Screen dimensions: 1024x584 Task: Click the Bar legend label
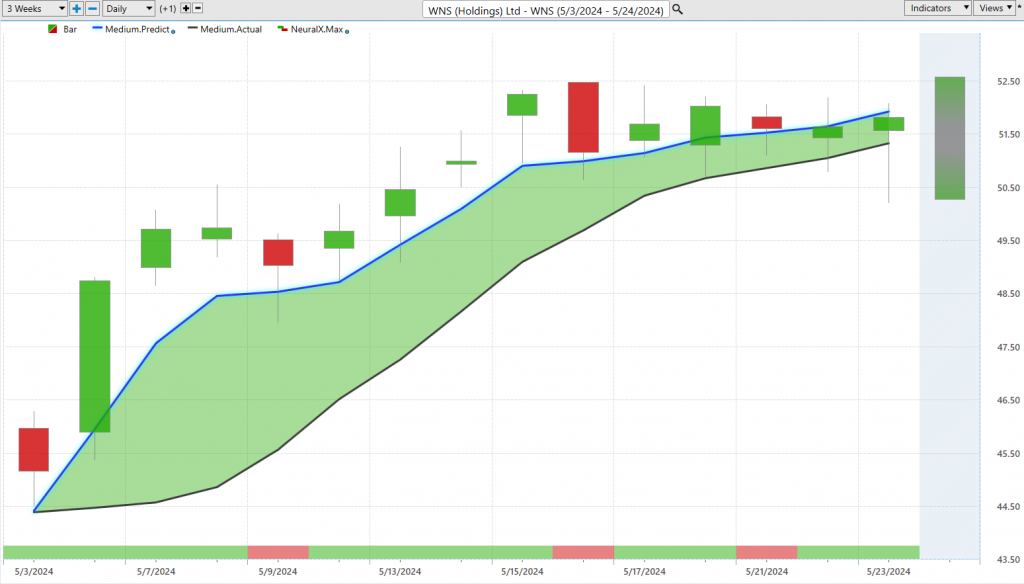(70, 29)
